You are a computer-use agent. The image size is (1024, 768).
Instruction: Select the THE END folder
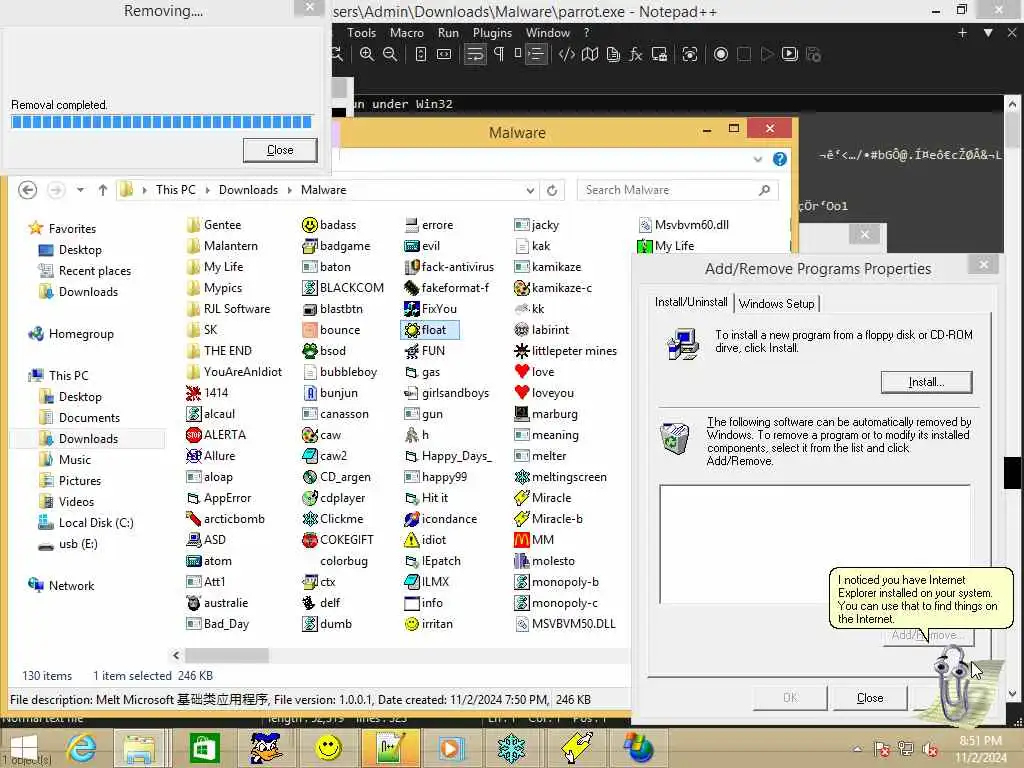[219, 351]
